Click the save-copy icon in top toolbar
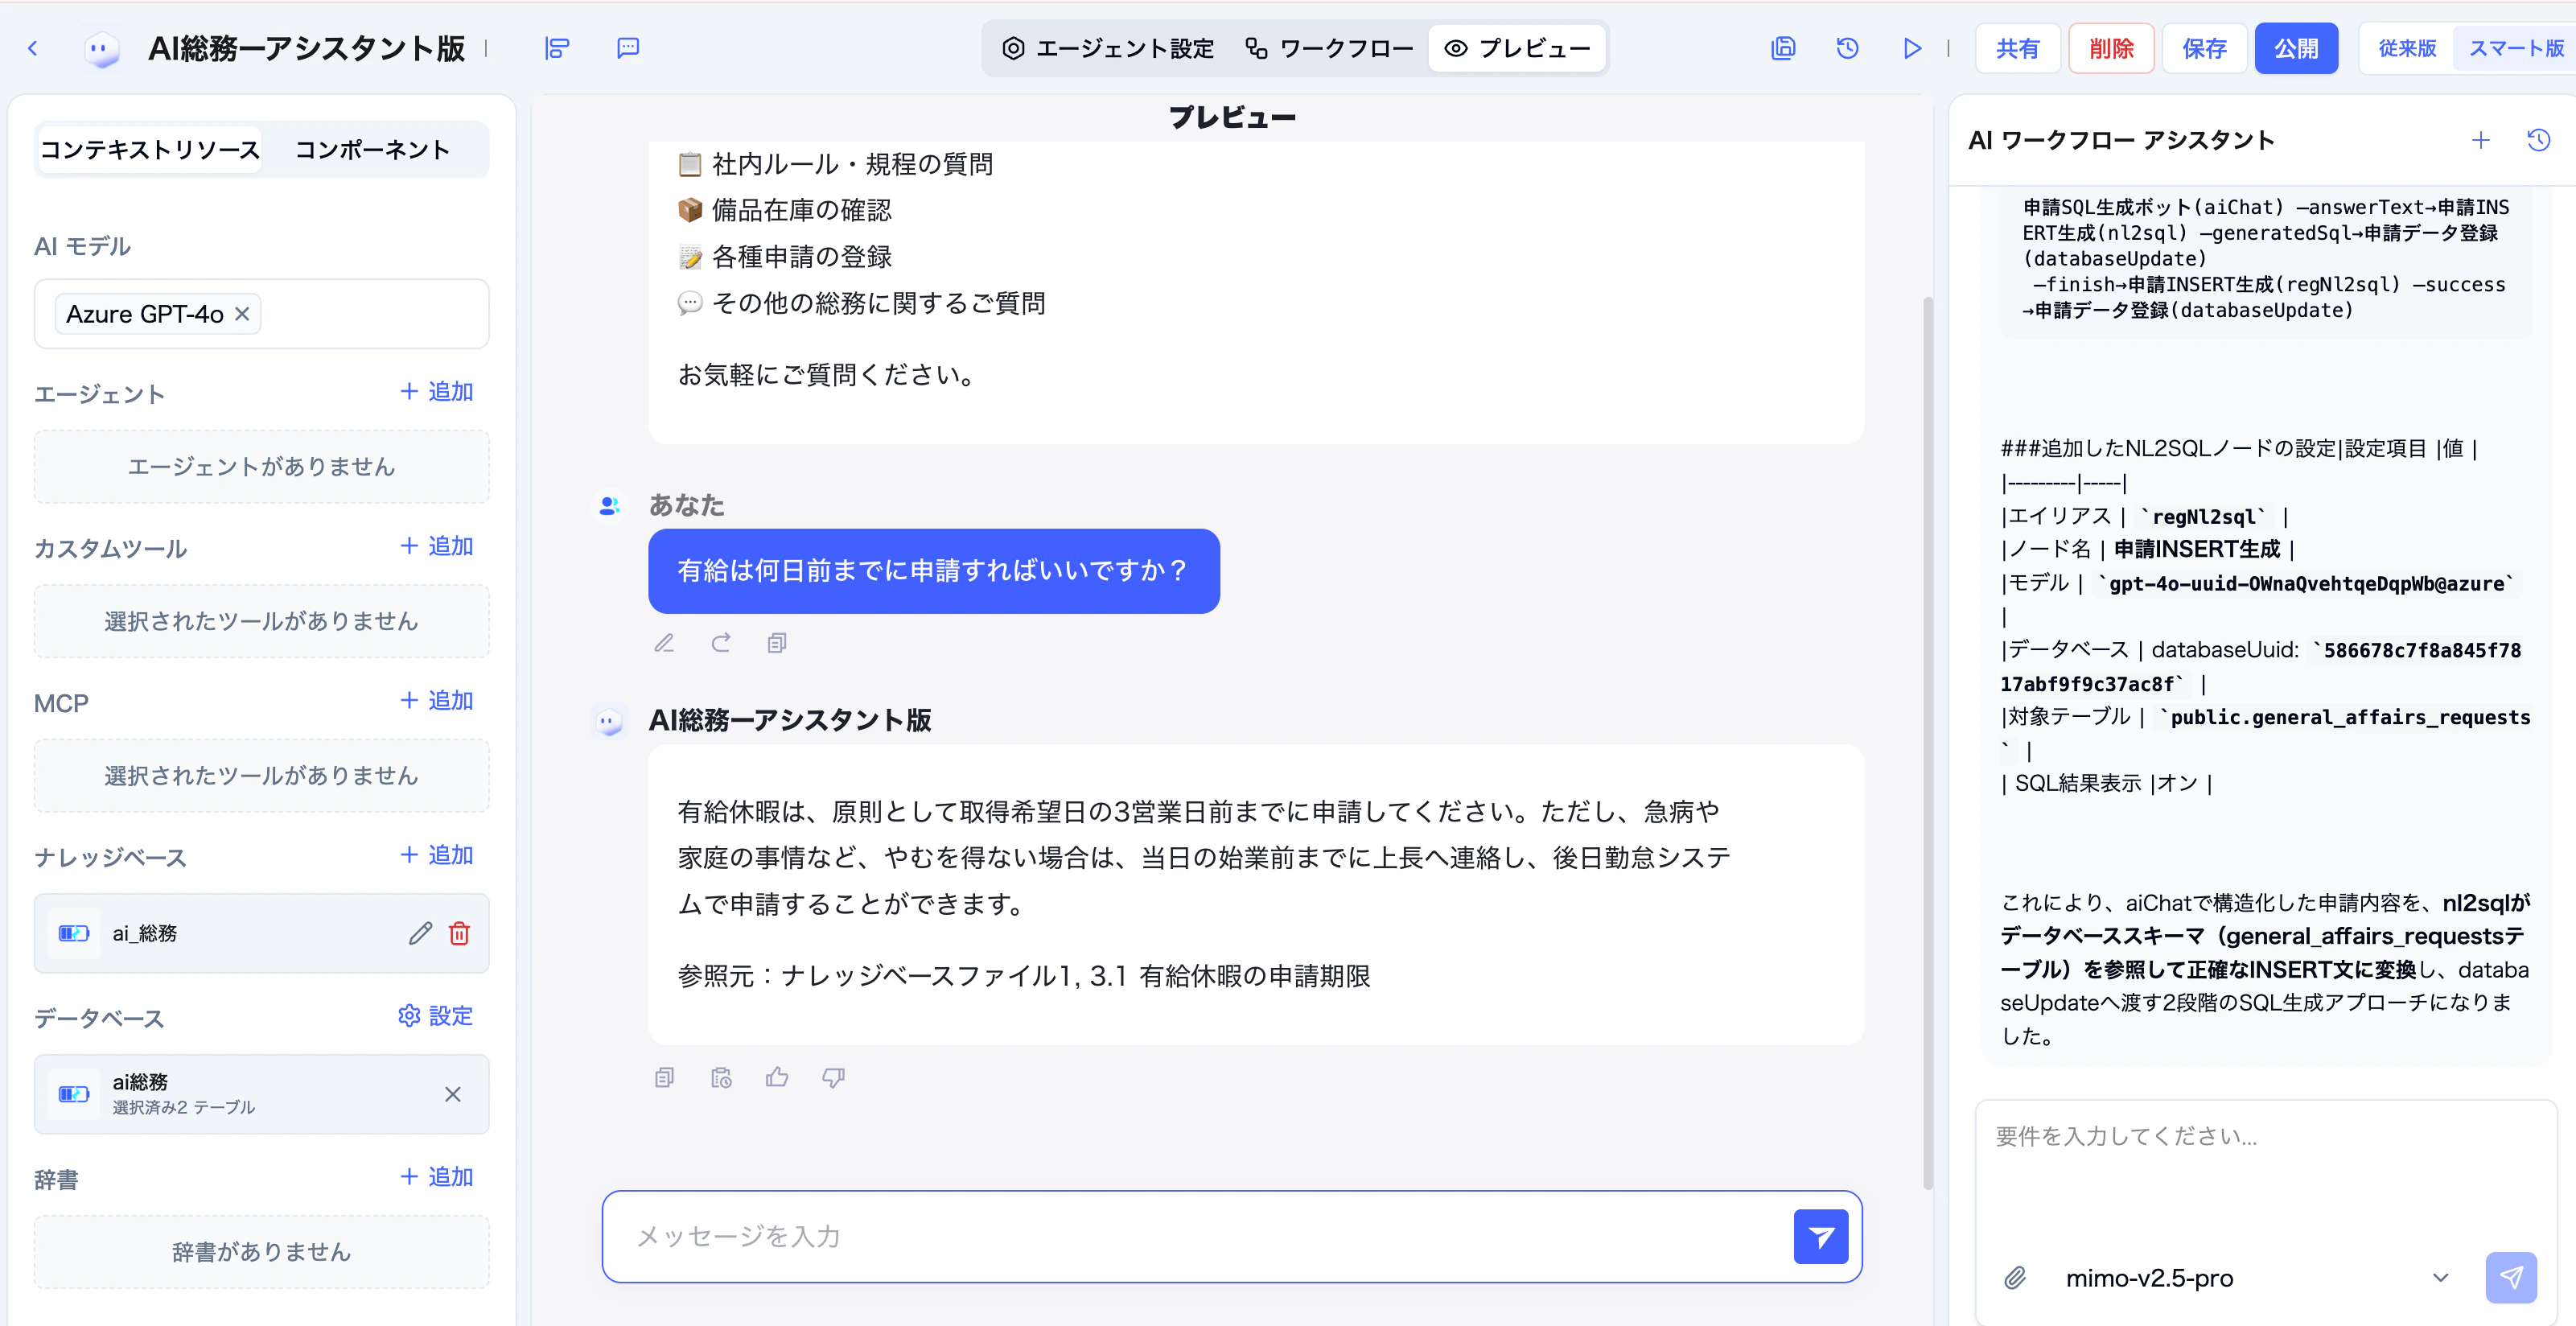 1783,48
